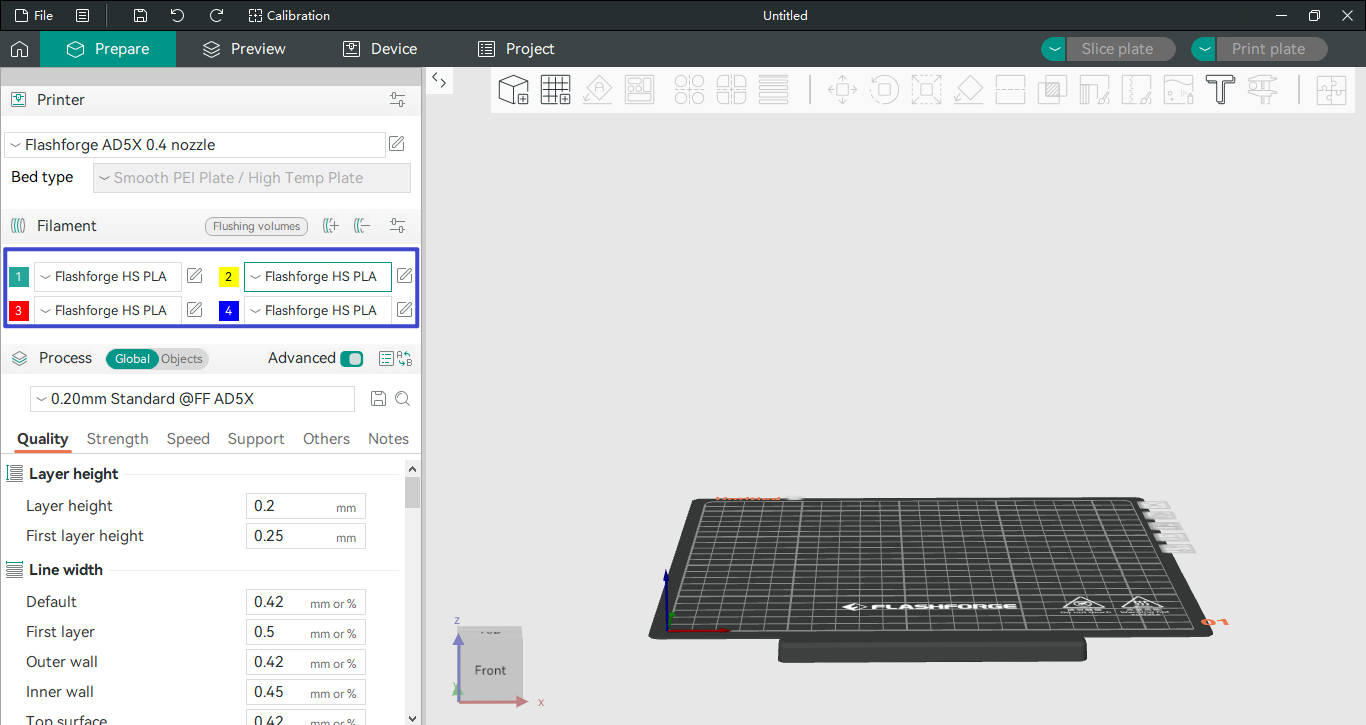Click the Flushing volumes button
The image size is (1366, 725).
(x=256, y=226)
